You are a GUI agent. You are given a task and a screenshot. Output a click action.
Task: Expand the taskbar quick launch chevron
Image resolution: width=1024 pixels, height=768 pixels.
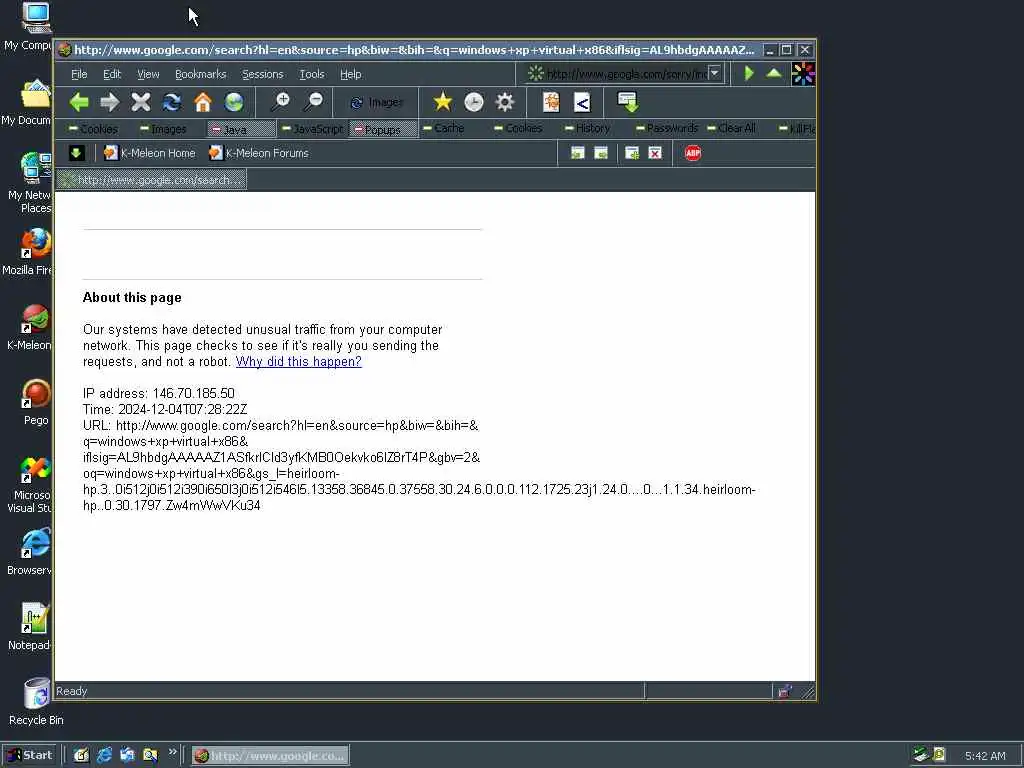(172, 752)
